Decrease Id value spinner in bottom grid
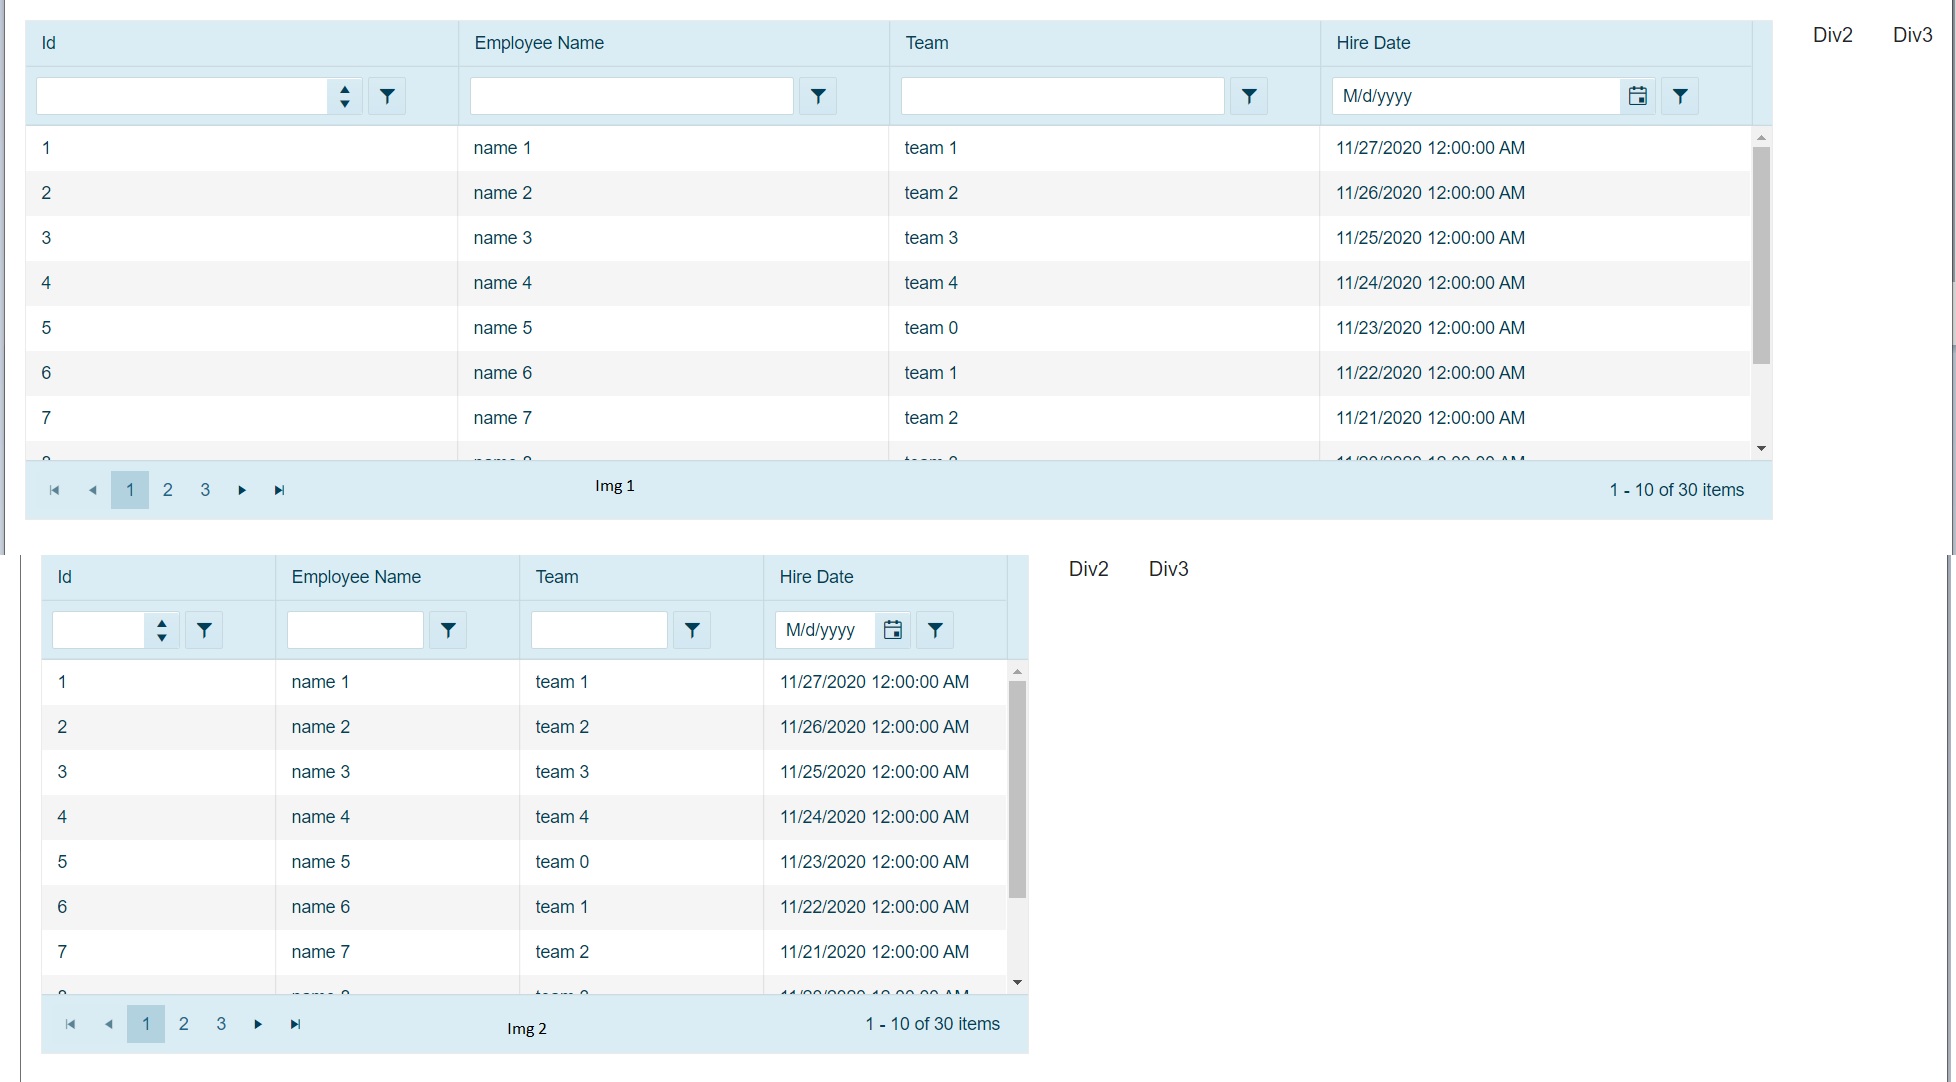 (x=162, y=638)
